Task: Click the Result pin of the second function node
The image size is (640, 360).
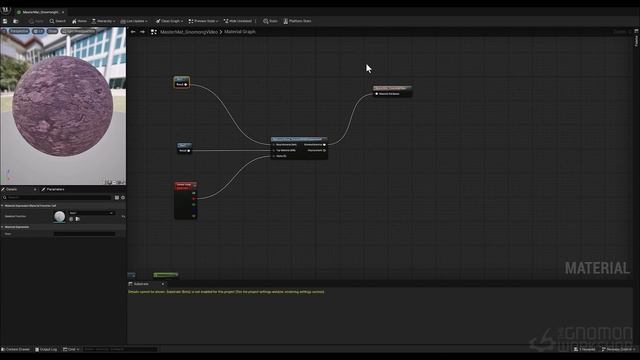Action: tap(188, 151)
